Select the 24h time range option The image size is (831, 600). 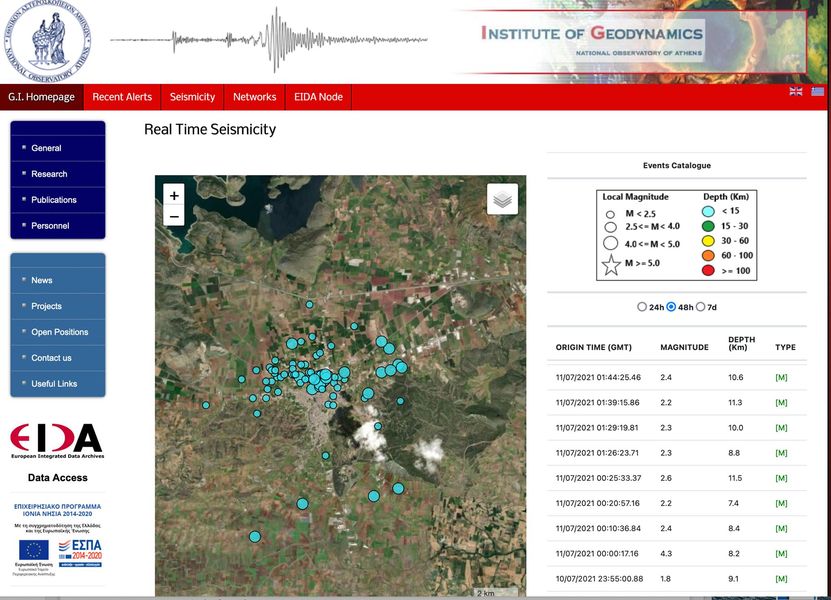[x=641, y=307]
